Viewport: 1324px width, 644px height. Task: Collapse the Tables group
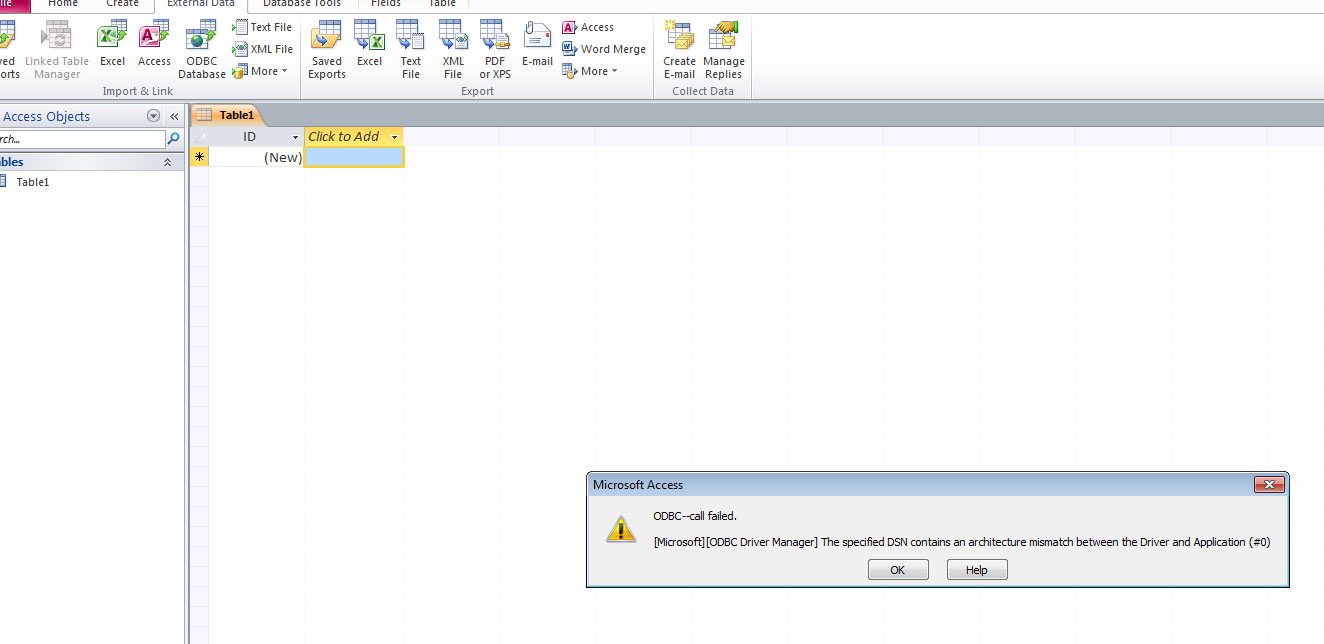coord(167,162)
